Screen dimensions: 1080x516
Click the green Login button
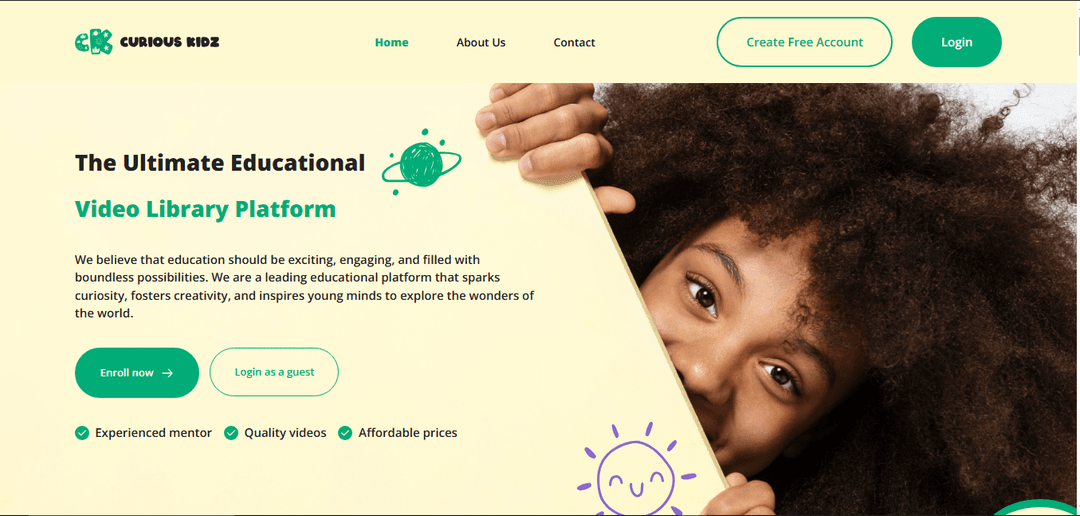point(957,42)
